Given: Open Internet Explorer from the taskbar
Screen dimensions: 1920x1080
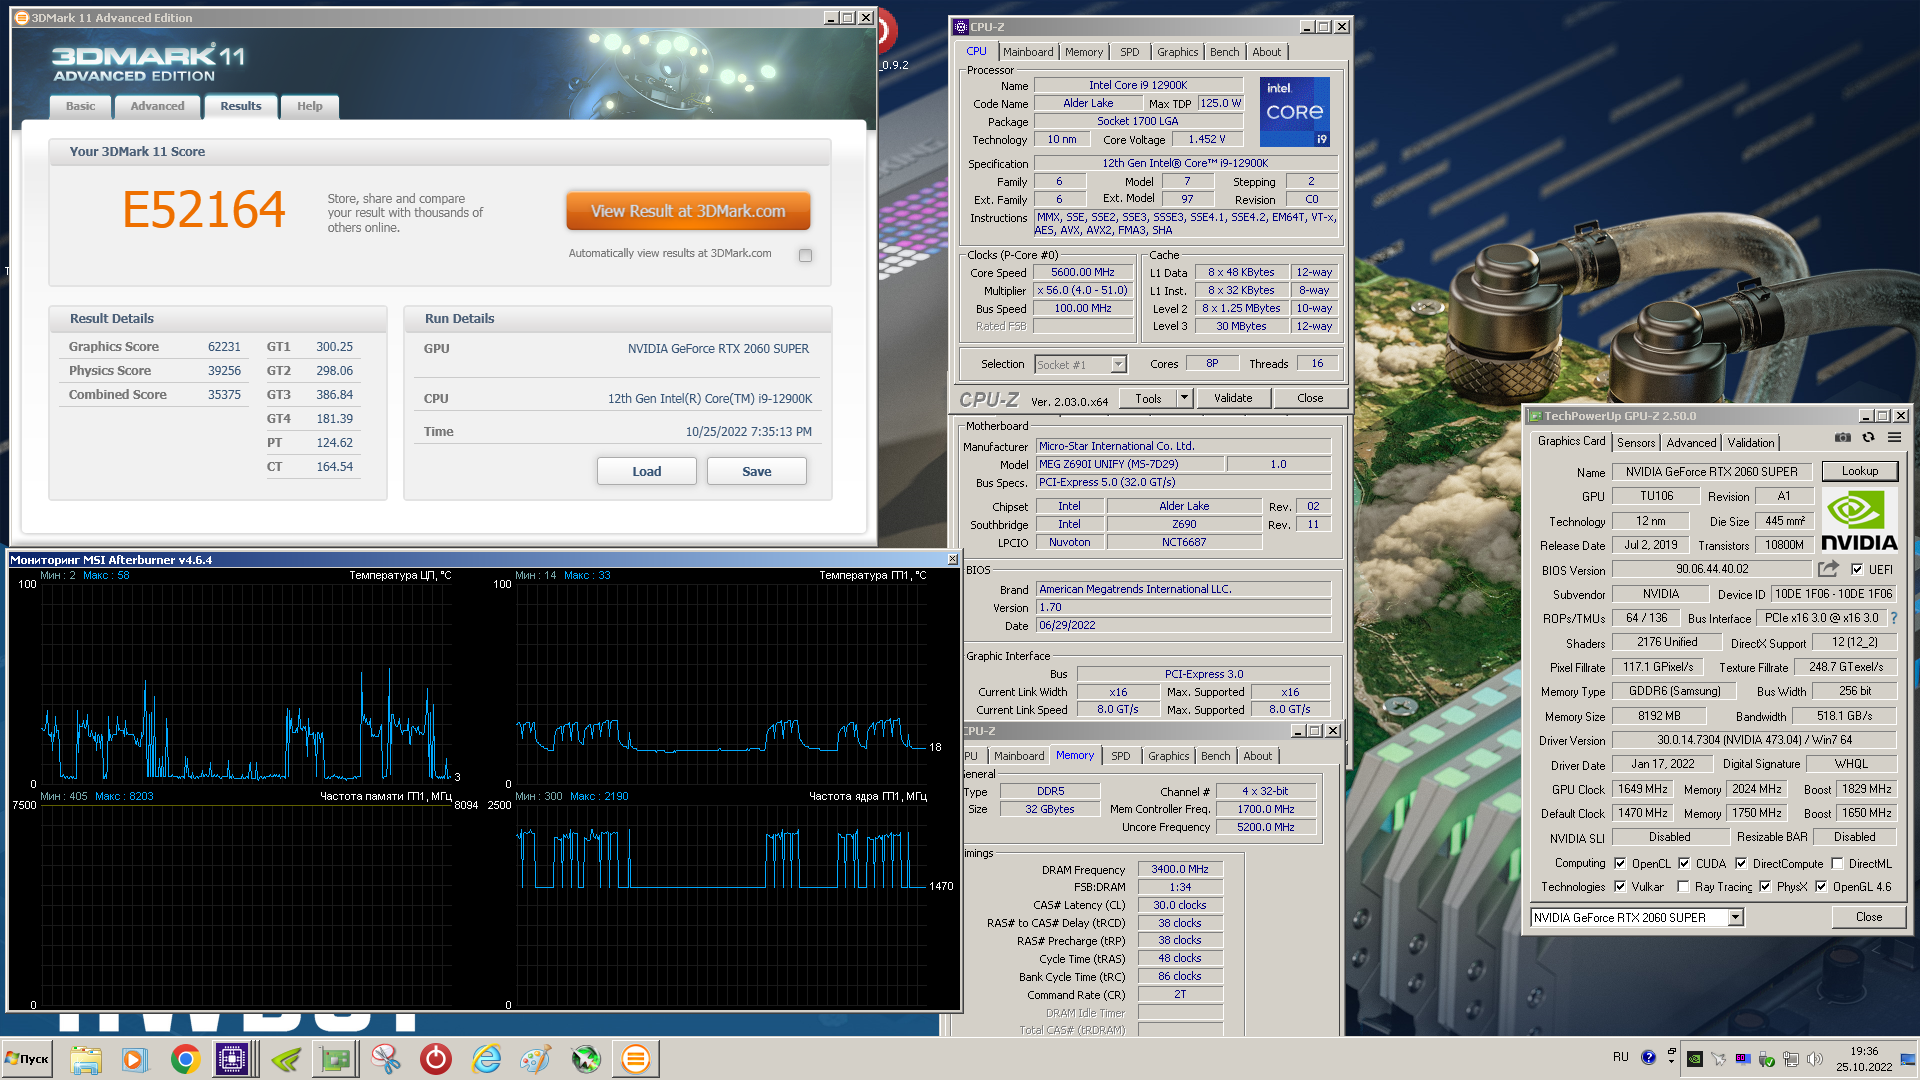Looking at the screenshot, I should [486, 1059].
